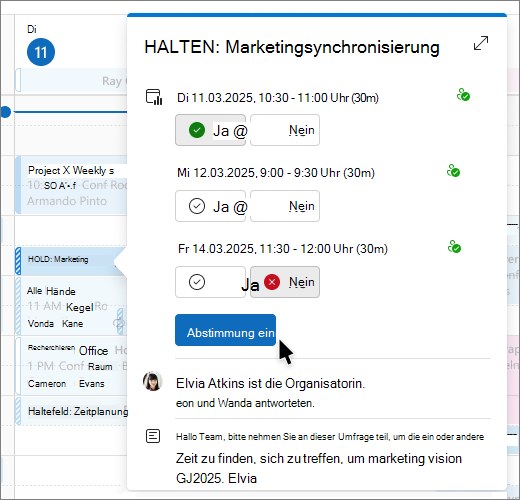
Task: Click the title HALTEN: Marketingsynchronisierung
Action: (292, 47)
